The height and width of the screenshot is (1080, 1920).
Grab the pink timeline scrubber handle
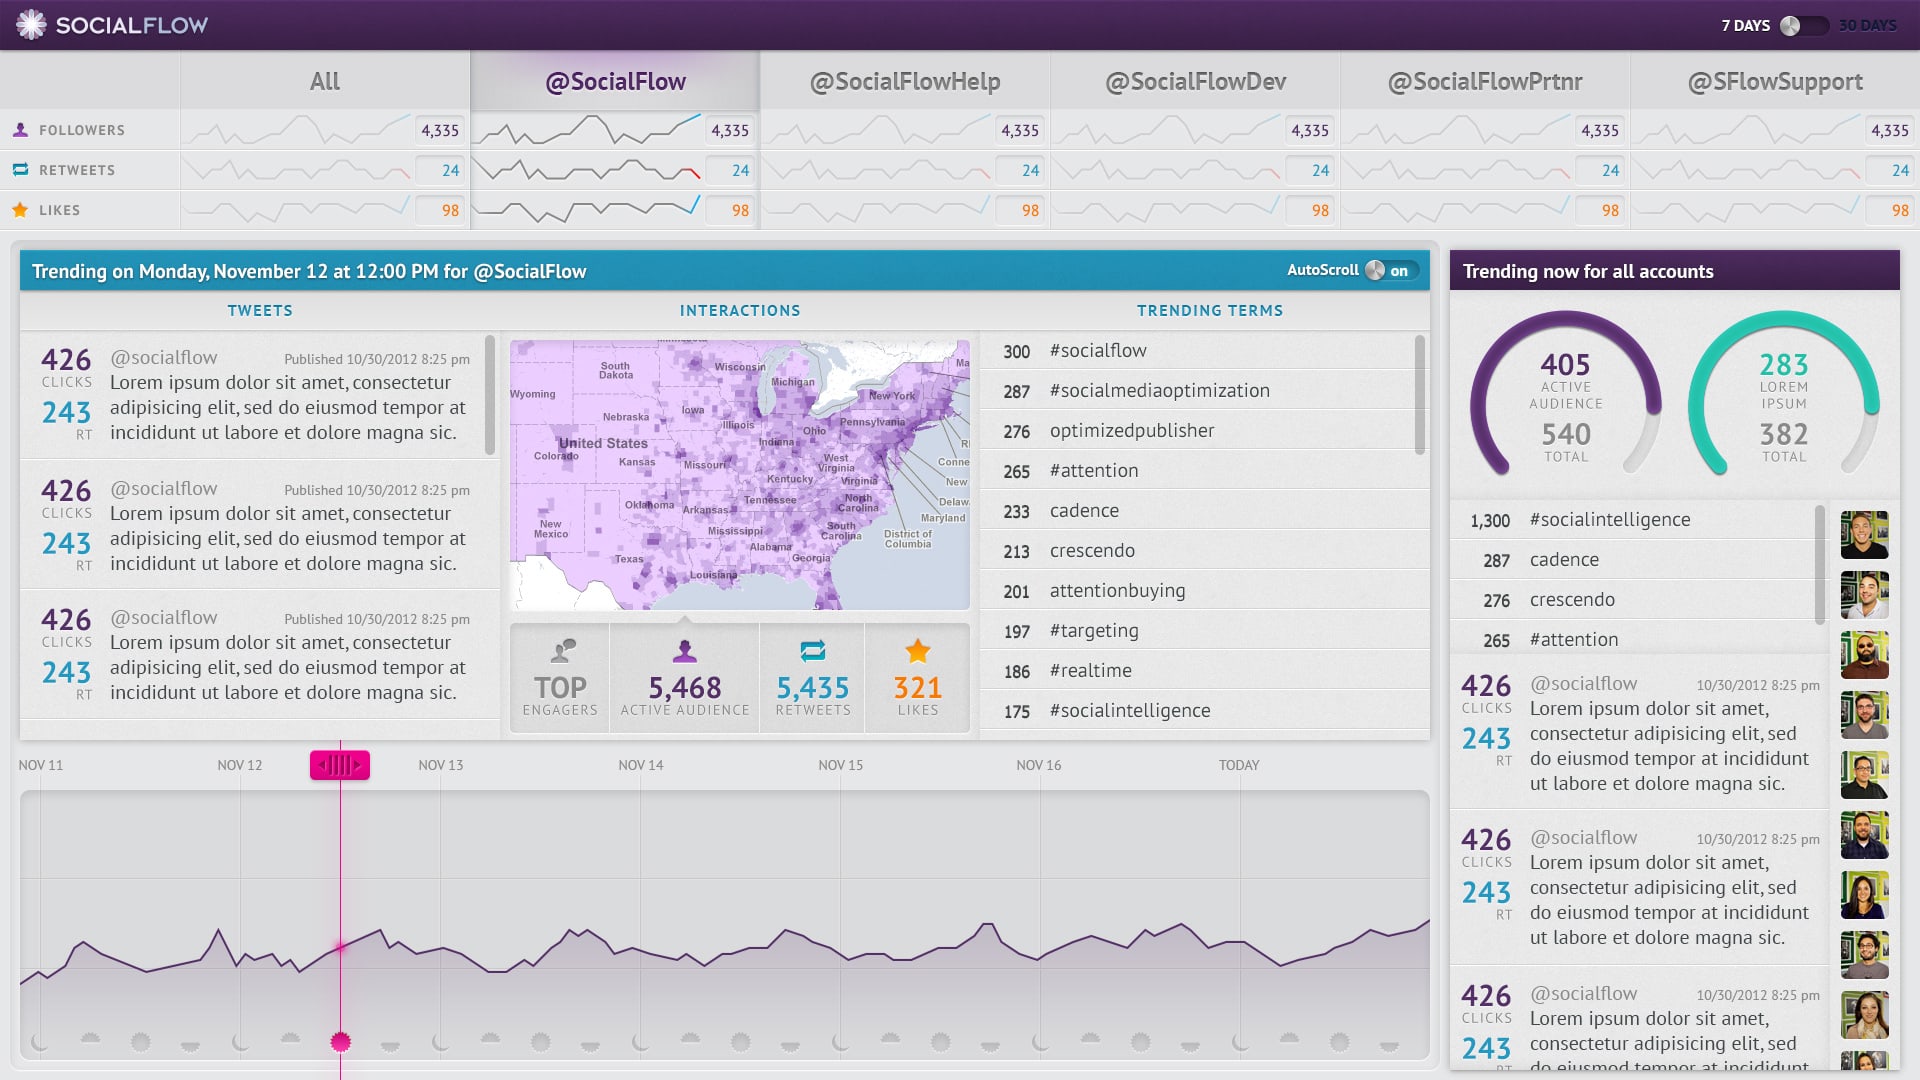[340, 766]
